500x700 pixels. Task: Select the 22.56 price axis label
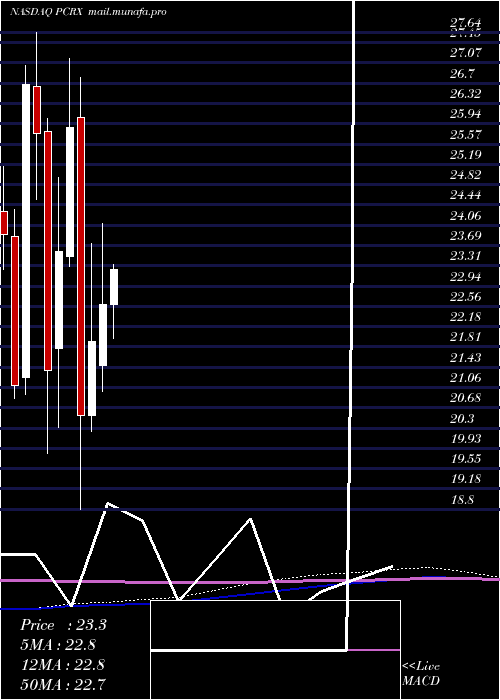pyautogui.click(x=466, y=297)
